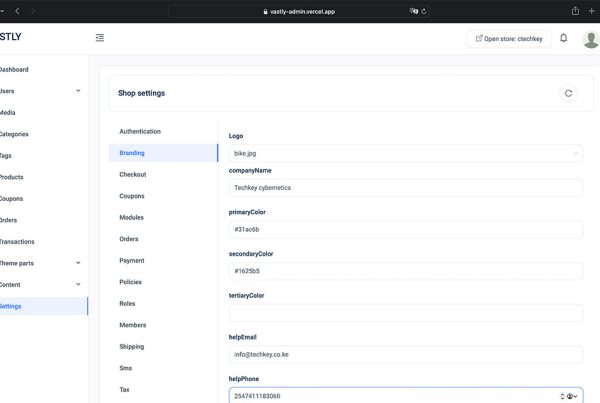600x403 pixels.
Task: Click the browser share icon
Action: [x=575, y=11]
